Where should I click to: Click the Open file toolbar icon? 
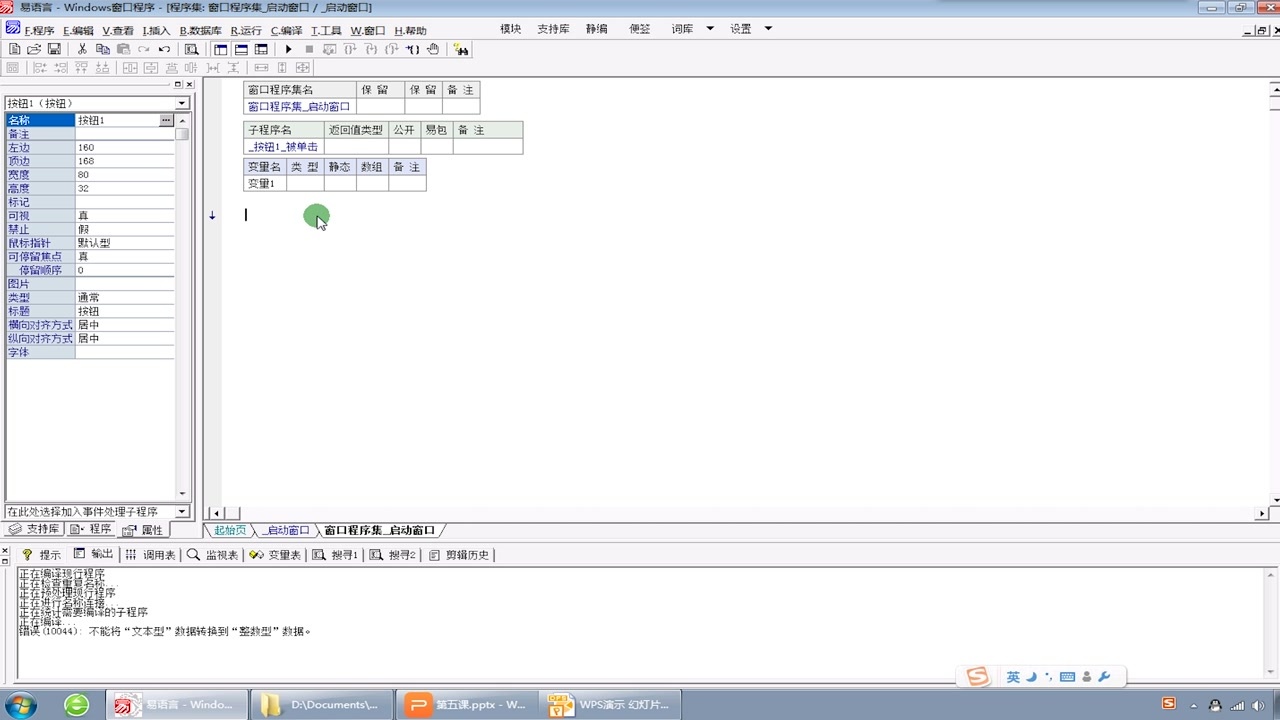pyautogui.click(x=34, y=49)
